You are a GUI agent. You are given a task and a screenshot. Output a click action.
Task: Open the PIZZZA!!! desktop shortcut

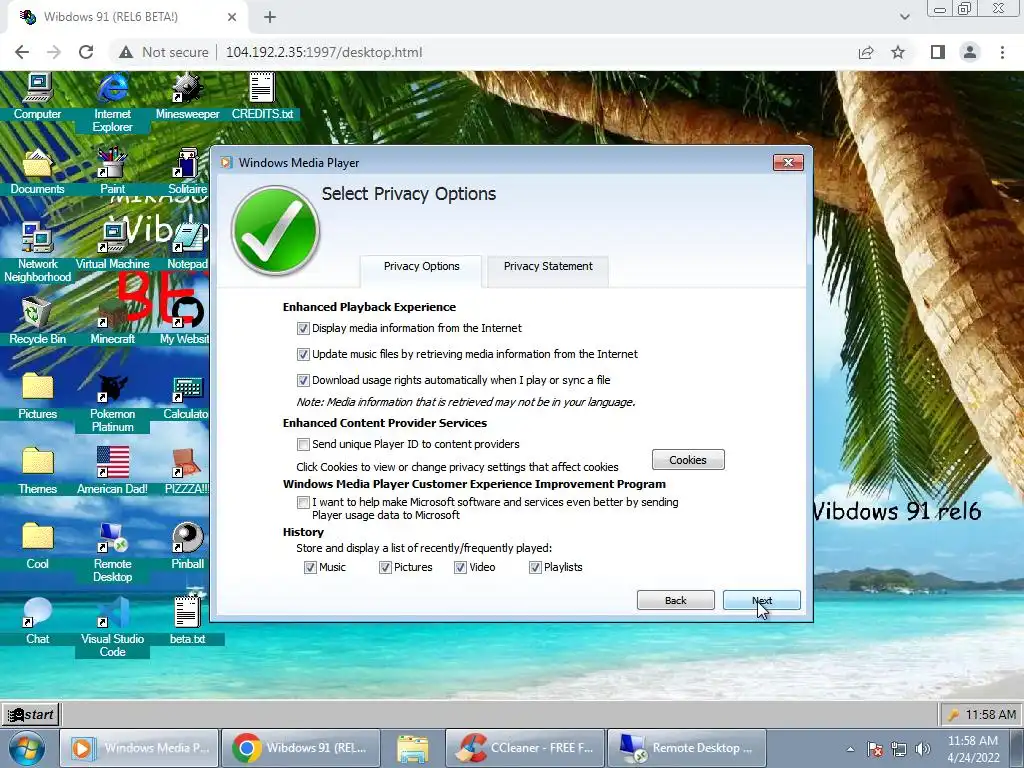(186, 472)
